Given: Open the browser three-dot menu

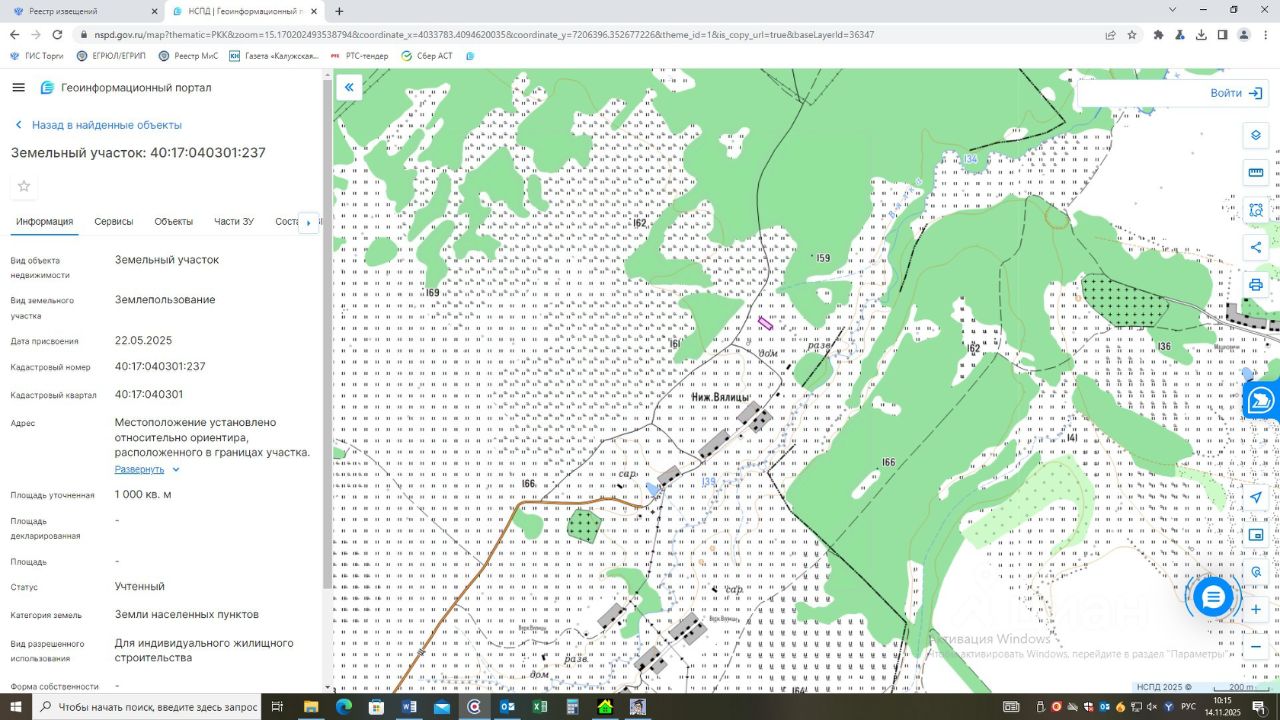Looking at the screenshot, I should [x=1264, y=34].
